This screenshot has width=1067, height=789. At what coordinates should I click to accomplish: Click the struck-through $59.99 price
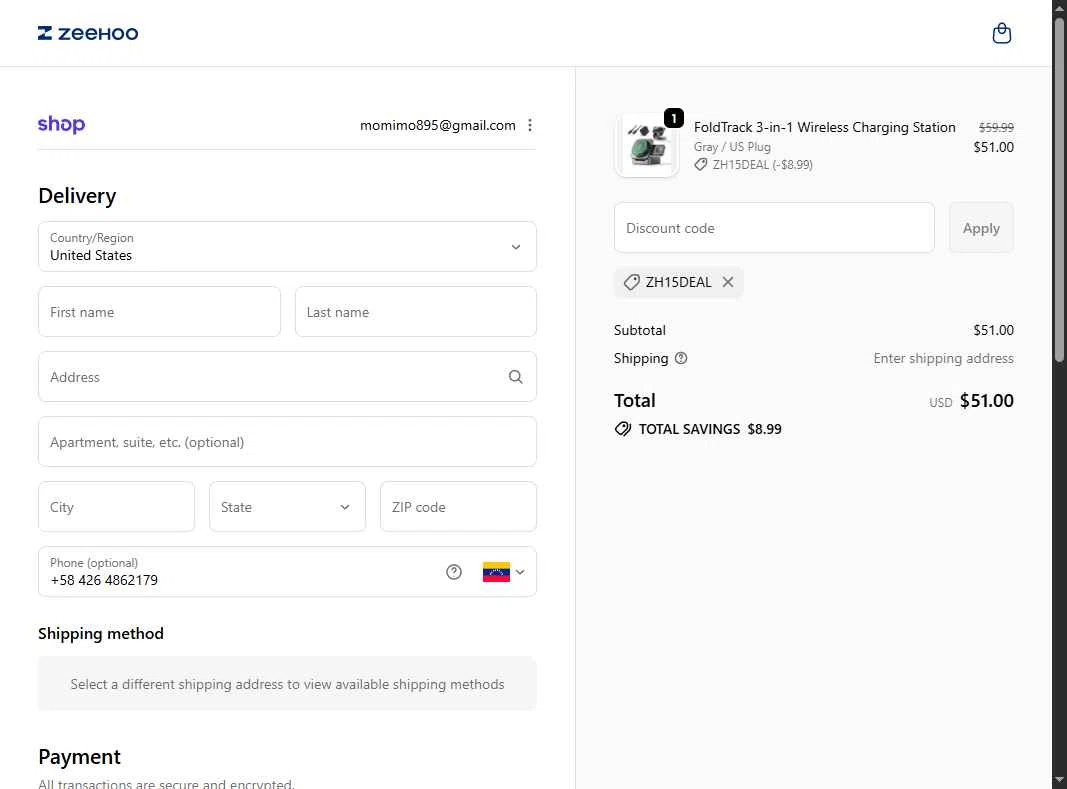pyautogui.click(x=996, y=127)
